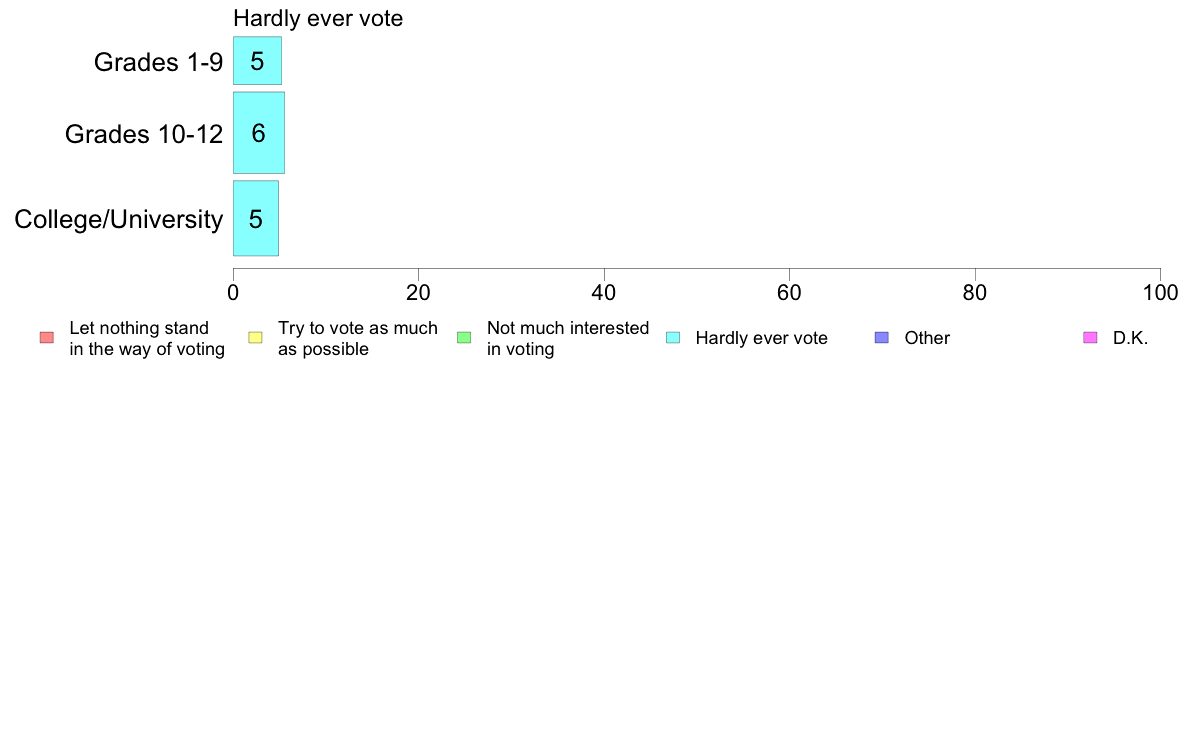Select the Grades 1-9 bar
The width and height of the screenshot is (1188, 736).
(x=258, y=61)
